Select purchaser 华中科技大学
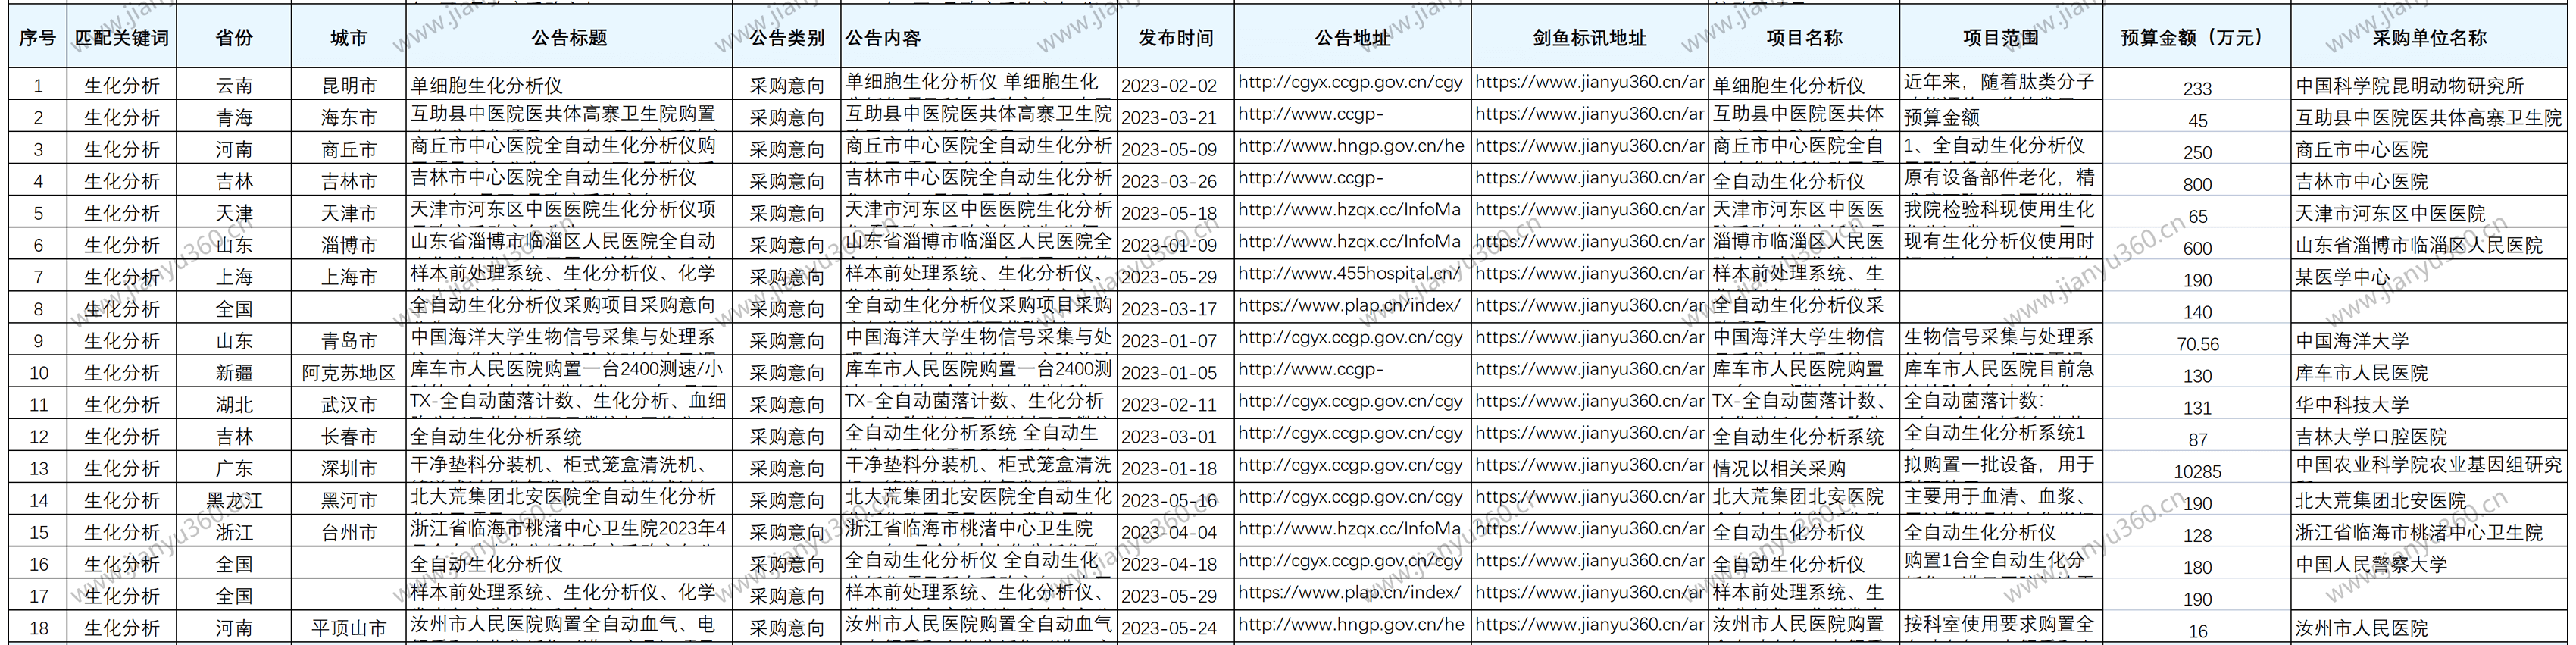The image size is (2576, 645). 2353,405
